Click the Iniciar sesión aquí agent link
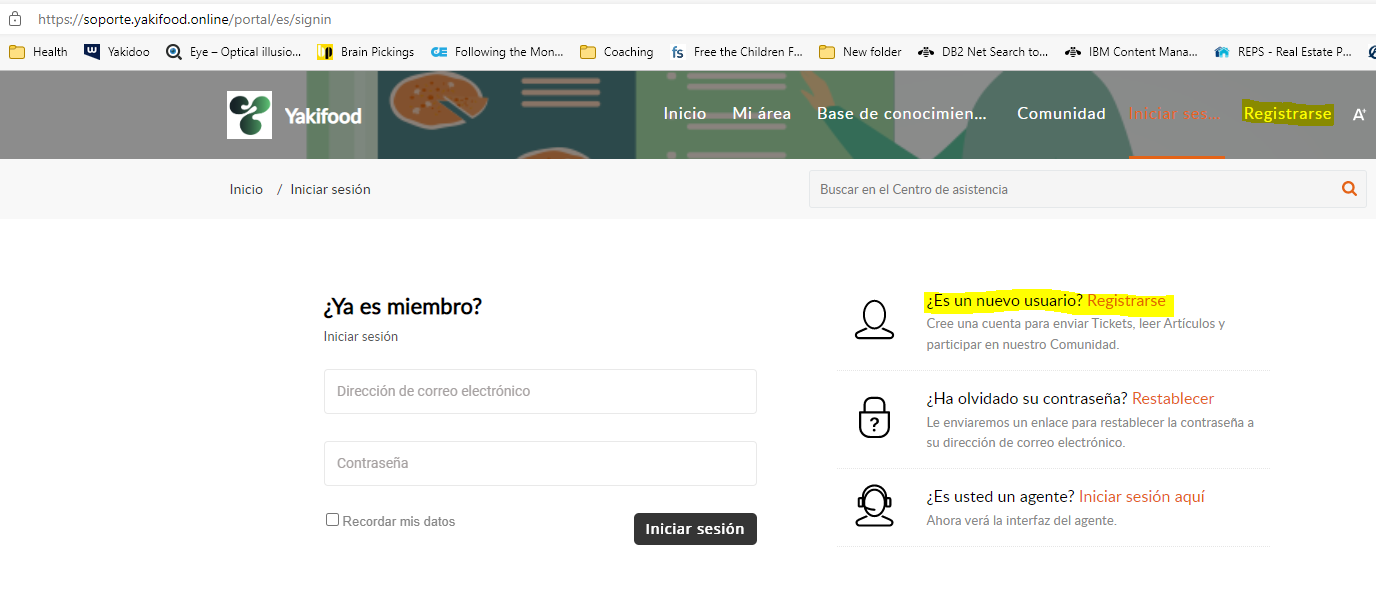 pos(1141,497)
